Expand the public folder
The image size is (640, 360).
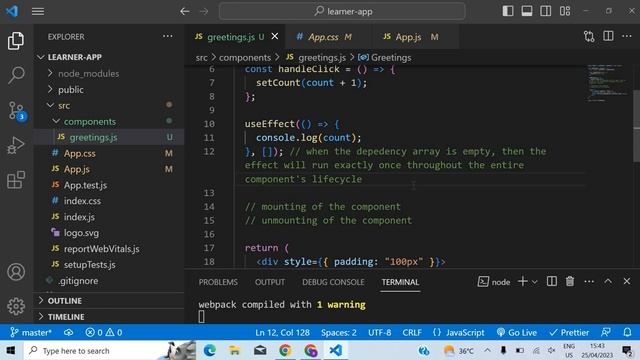click(71, 89)
